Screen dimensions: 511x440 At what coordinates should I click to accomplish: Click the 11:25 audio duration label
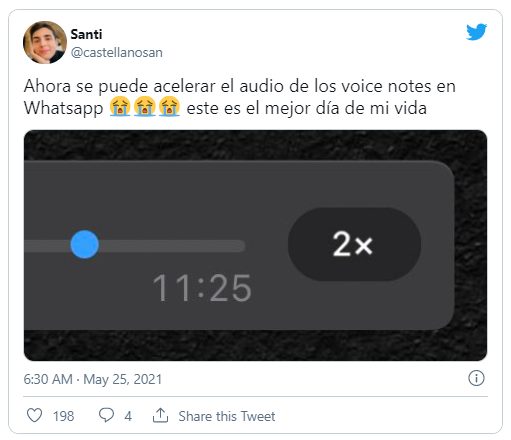tap(202, 288)
